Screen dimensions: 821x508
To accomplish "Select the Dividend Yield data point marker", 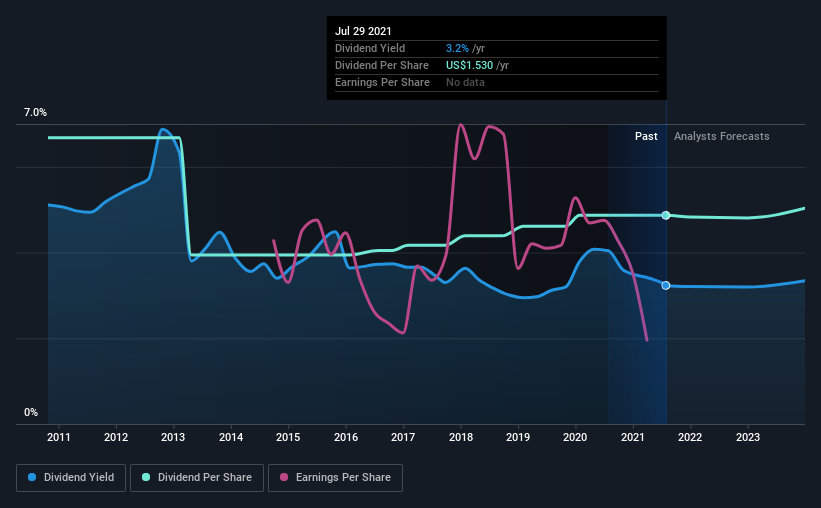I will (665, 285).
